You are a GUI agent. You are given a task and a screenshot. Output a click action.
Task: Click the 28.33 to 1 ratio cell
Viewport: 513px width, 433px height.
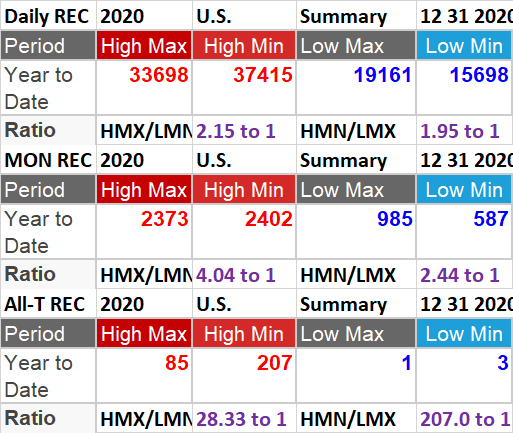click(244, 419)
